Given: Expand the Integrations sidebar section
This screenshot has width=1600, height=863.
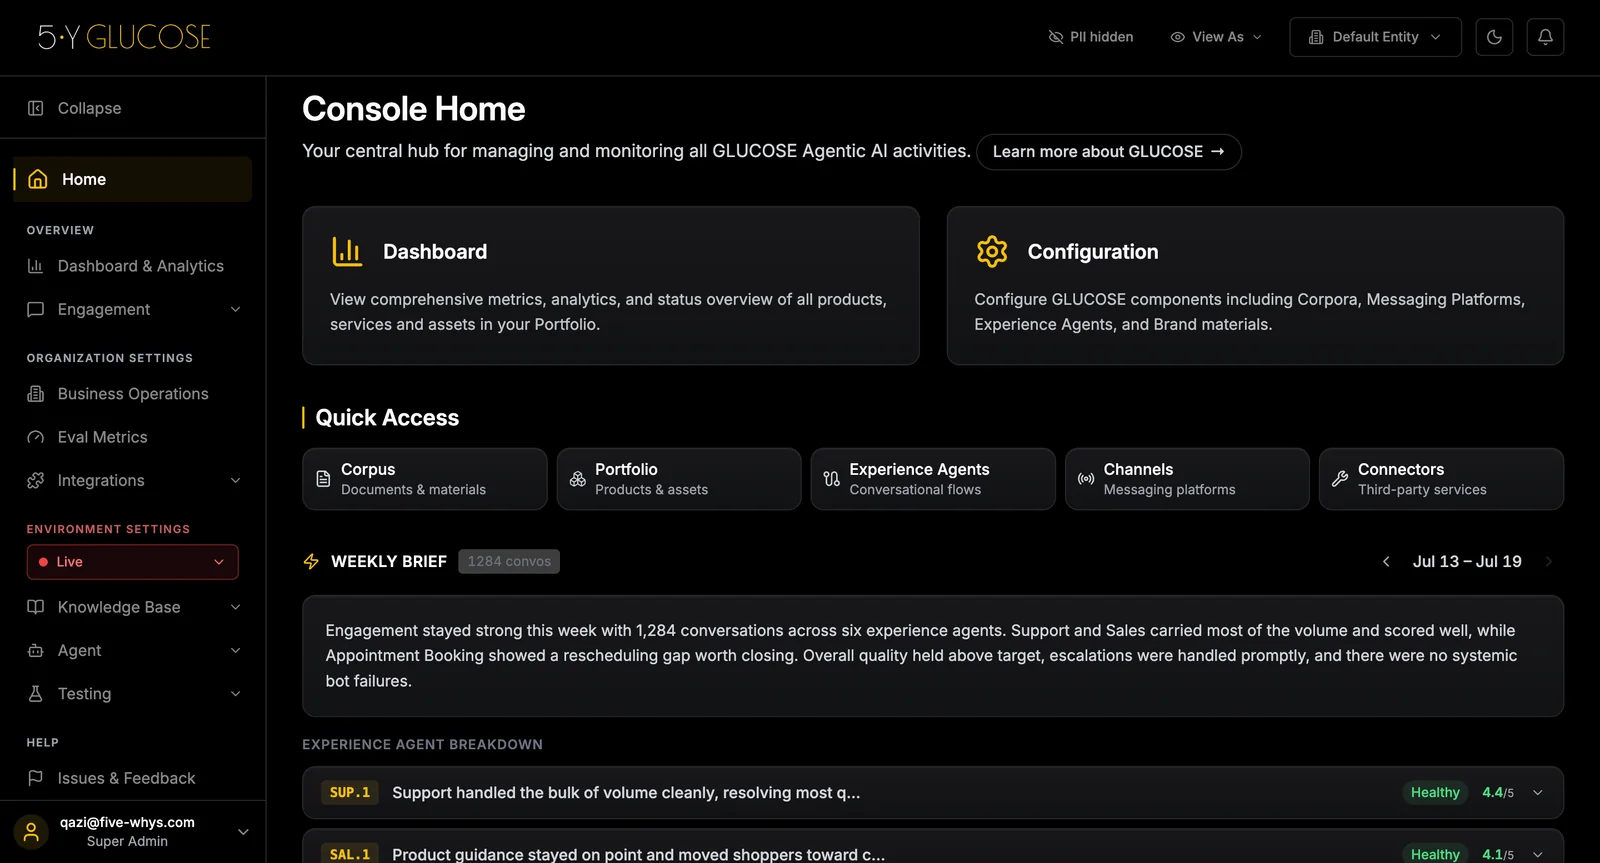Looking at the screenshot, I should (x=133, y=480).
